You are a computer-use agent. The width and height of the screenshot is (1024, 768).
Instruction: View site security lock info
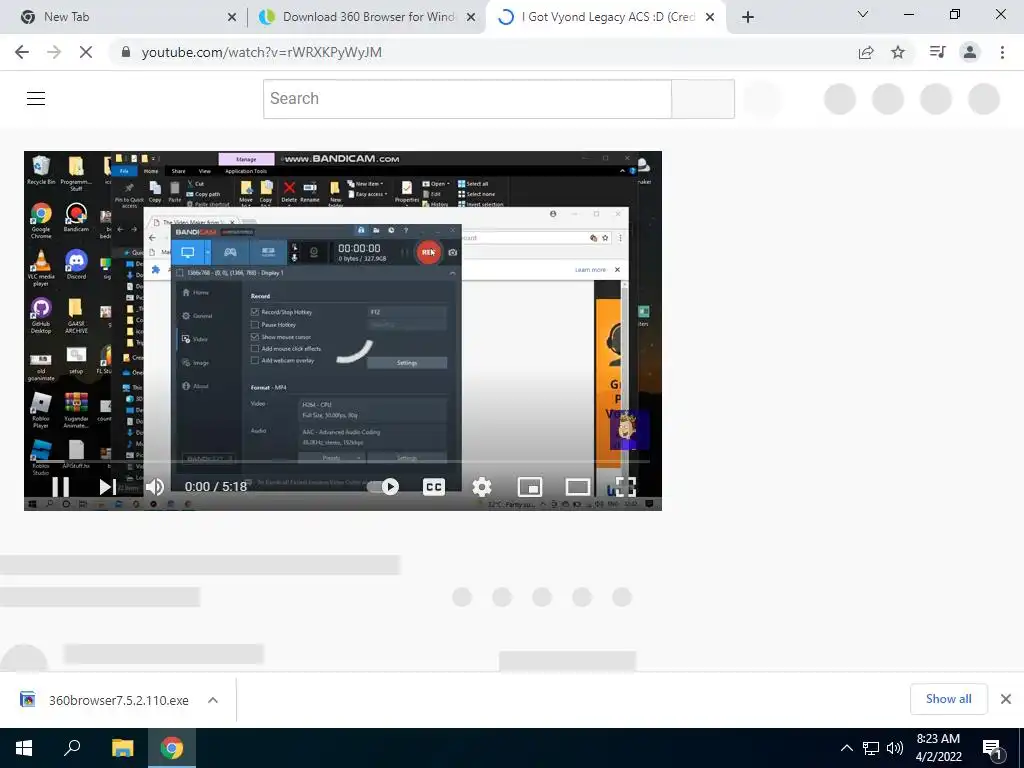coord(126,52)
